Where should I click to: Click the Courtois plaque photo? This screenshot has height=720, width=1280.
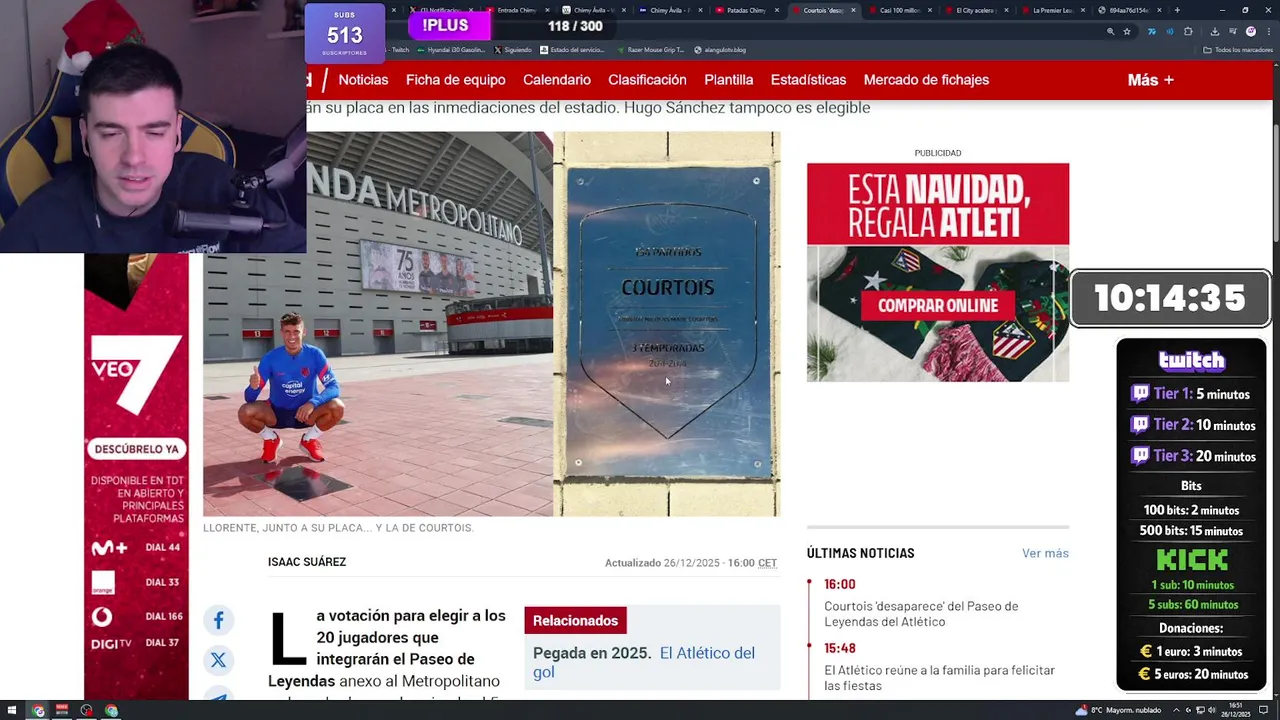coord(667,324)
